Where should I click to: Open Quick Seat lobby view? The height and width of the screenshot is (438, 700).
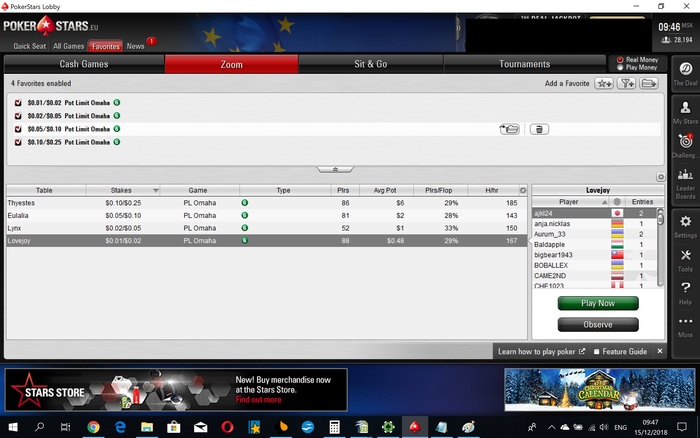click(29, 46)
